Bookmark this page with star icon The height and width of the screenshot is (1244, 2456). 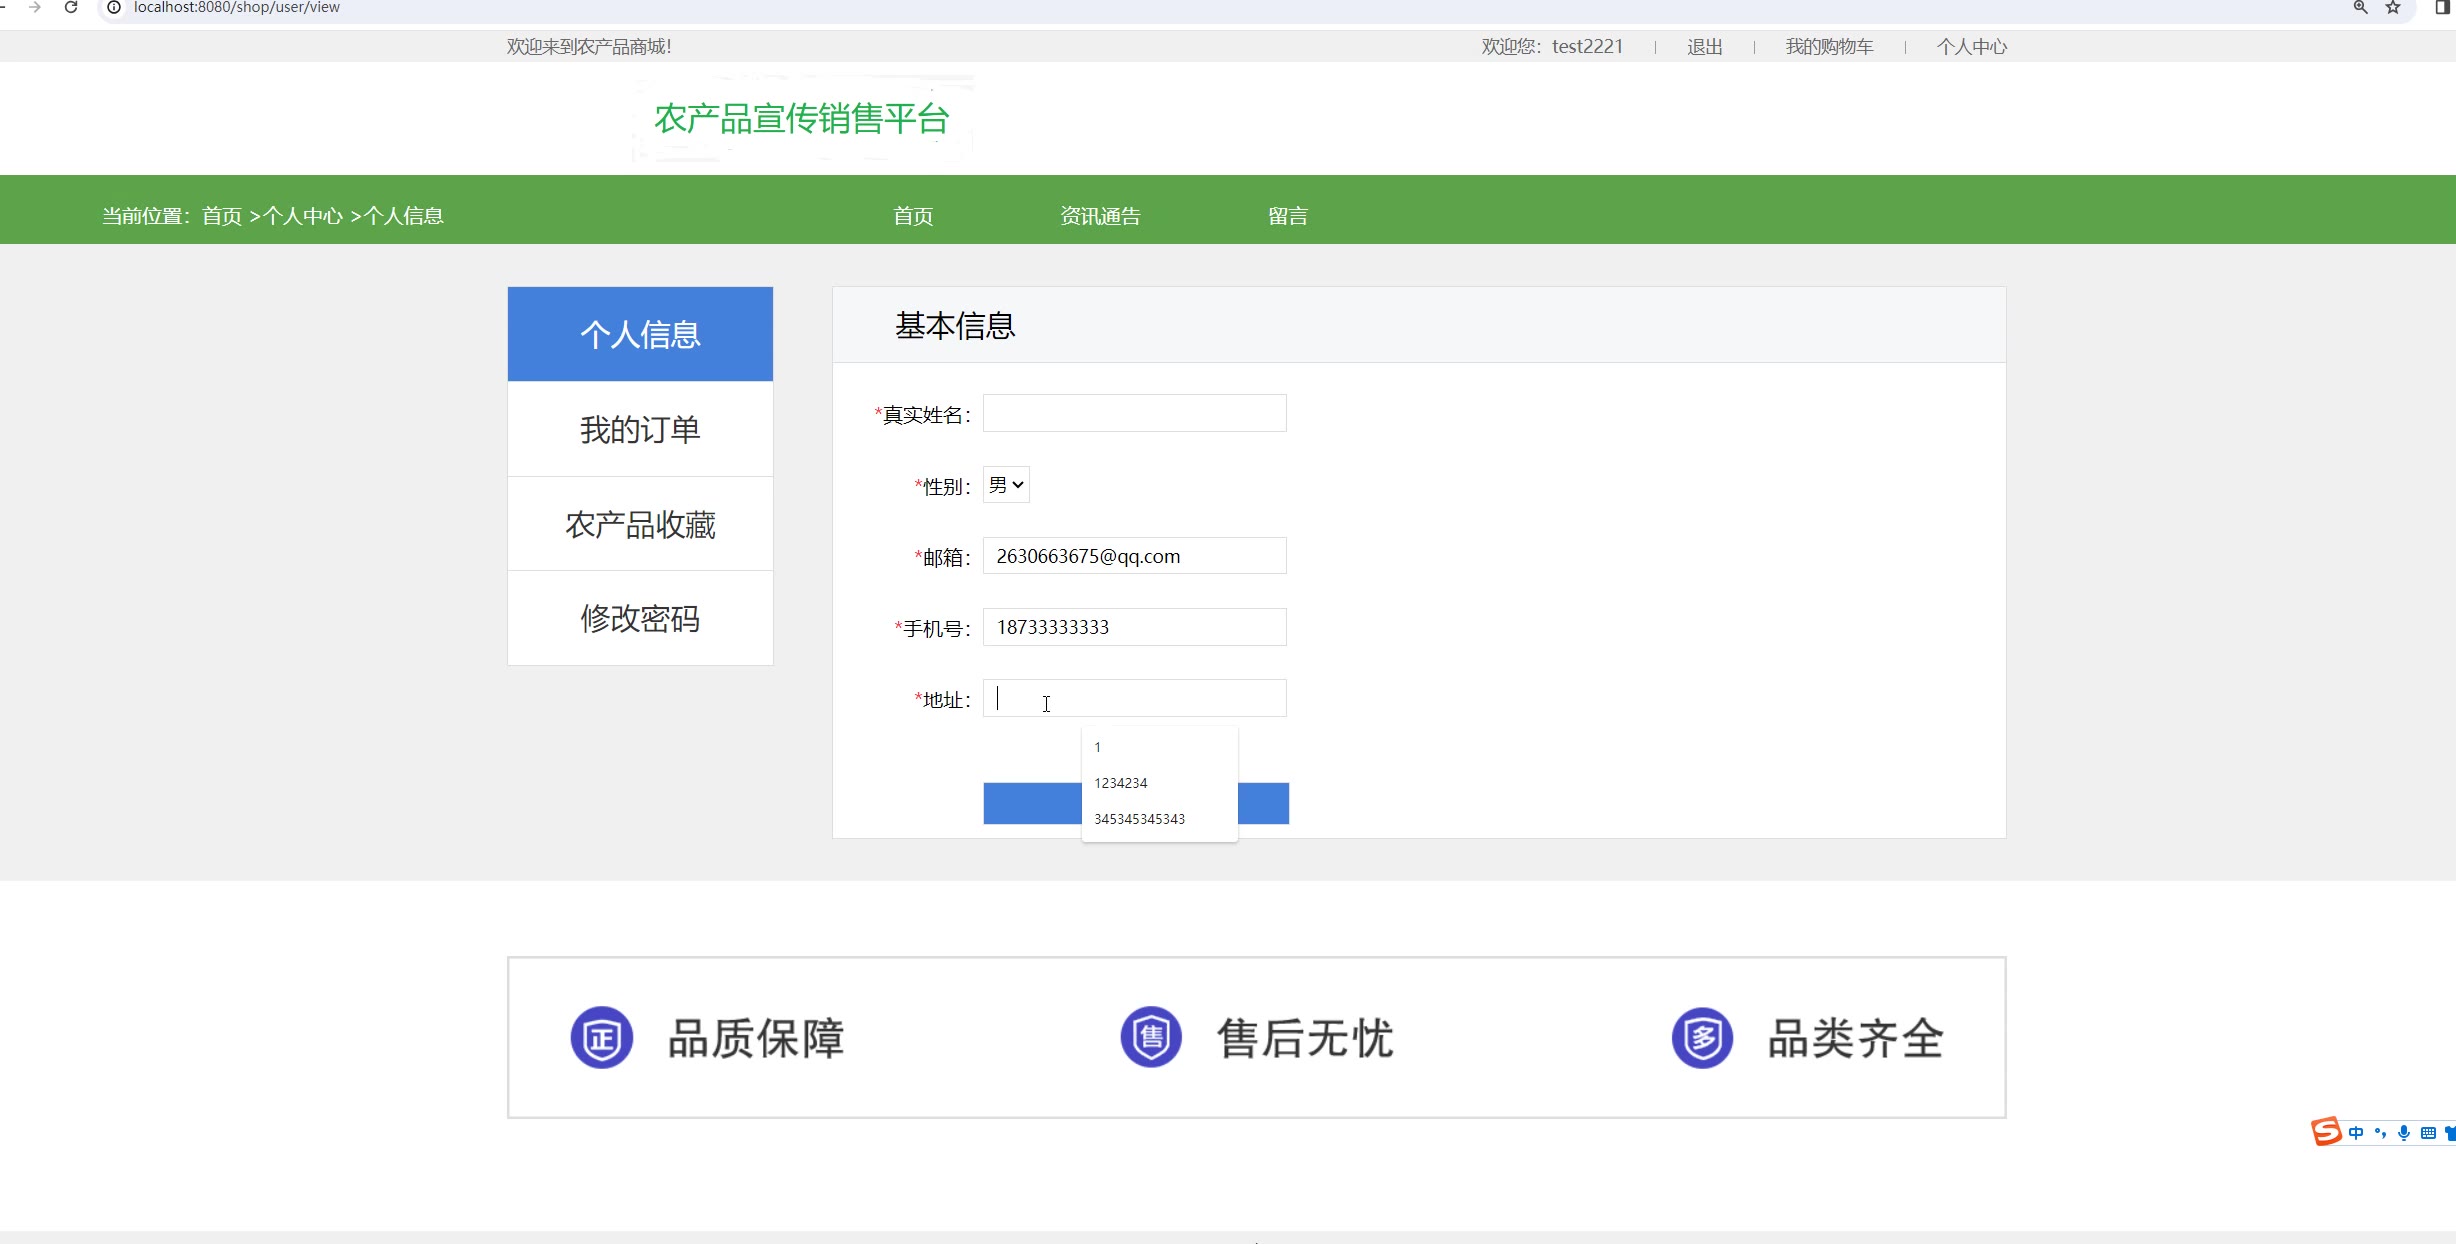click(x=2393, y=8)
